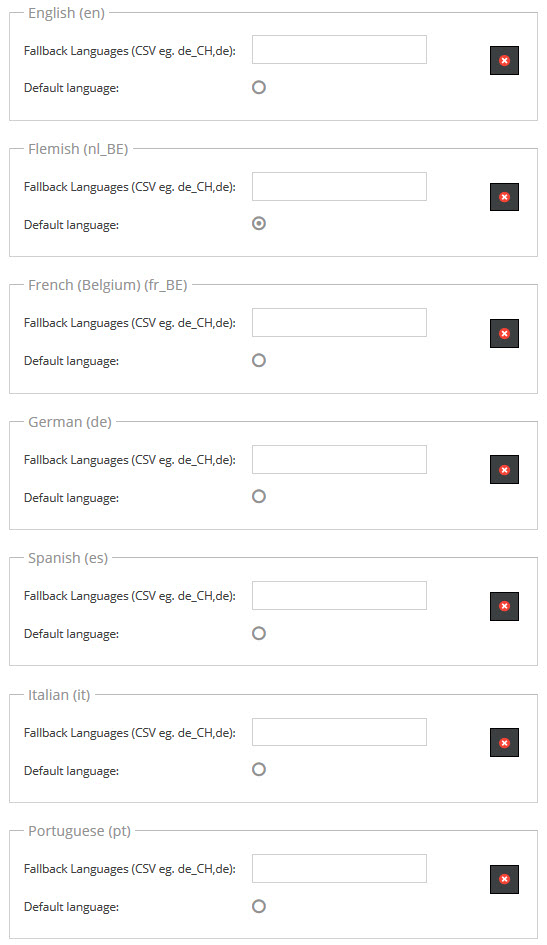Set English as the default language
This screenshot has width=547, height=945.
259,87
